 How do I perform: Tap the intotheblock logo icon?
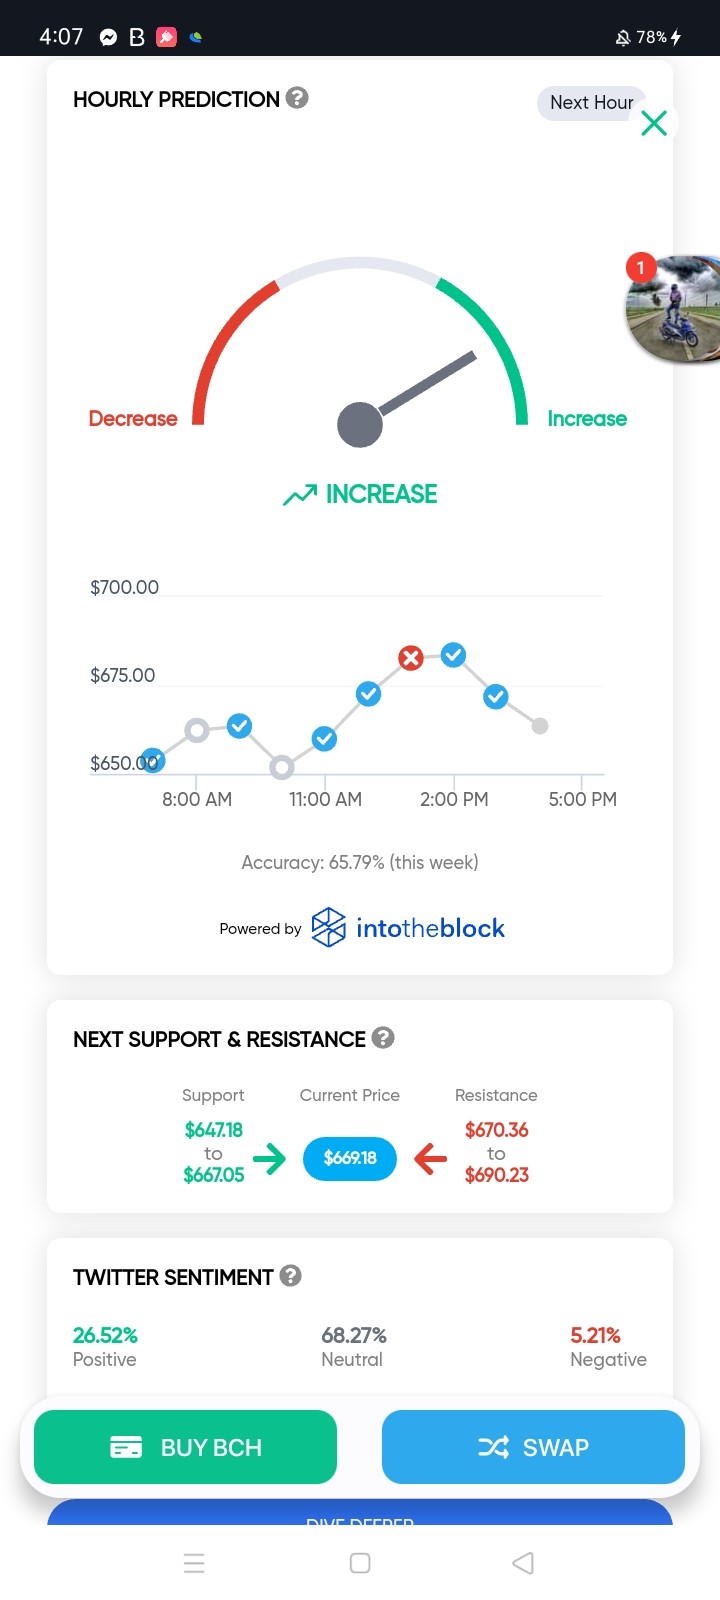click(x=328, y=927)
